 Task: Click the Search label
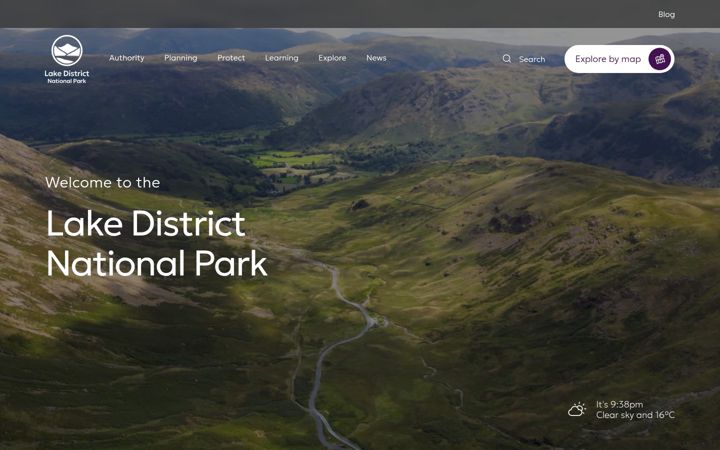coord(532,59)
